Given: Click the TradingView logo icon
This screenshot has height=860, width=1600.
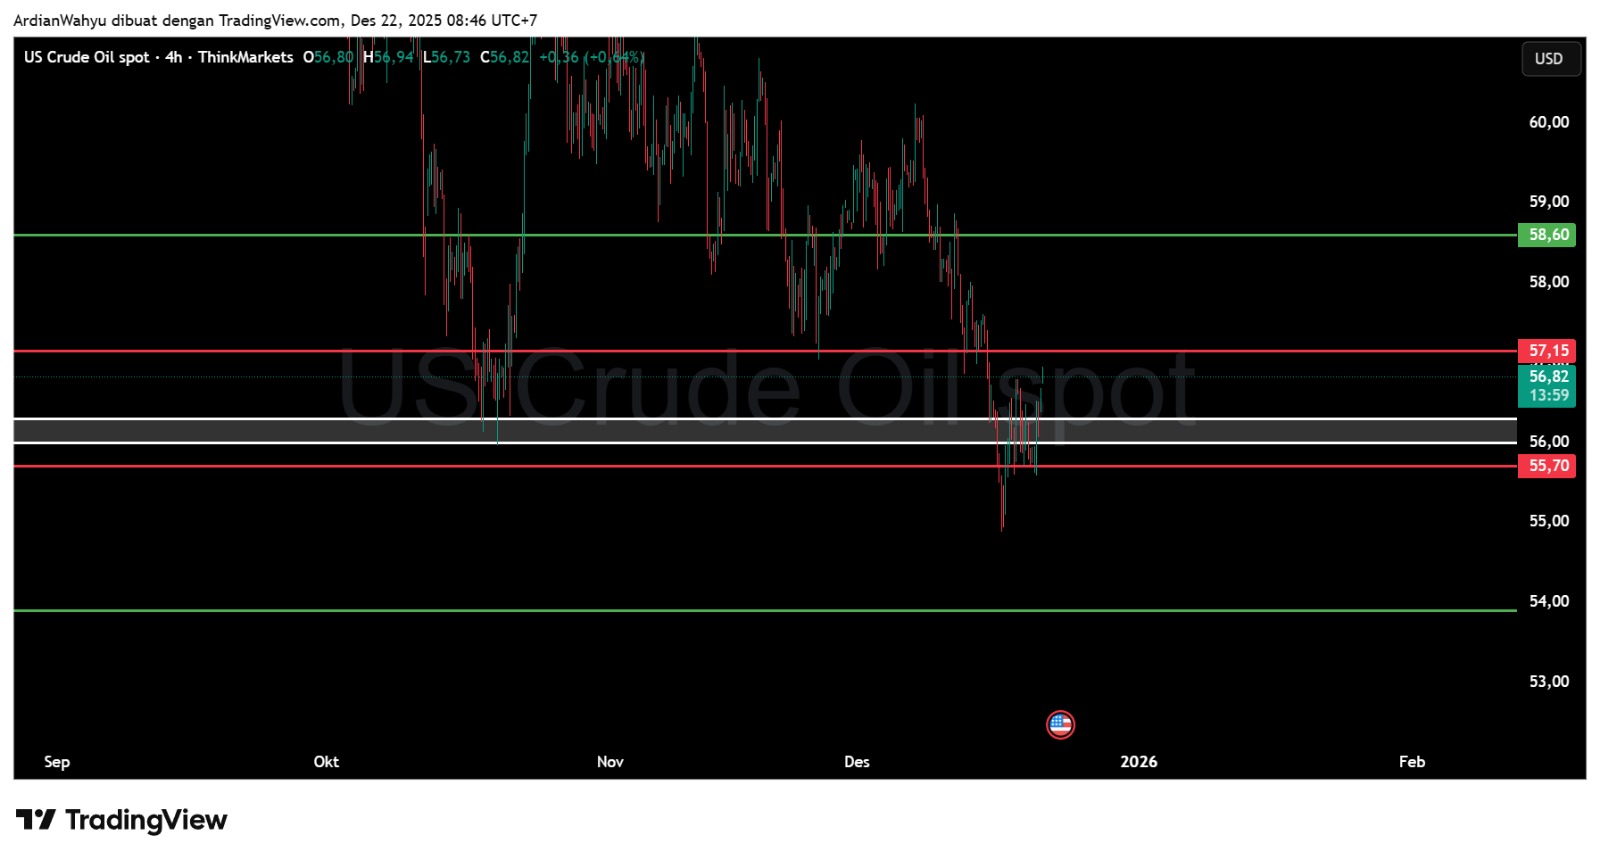Looking at the screenshot, I should [35, 821].
